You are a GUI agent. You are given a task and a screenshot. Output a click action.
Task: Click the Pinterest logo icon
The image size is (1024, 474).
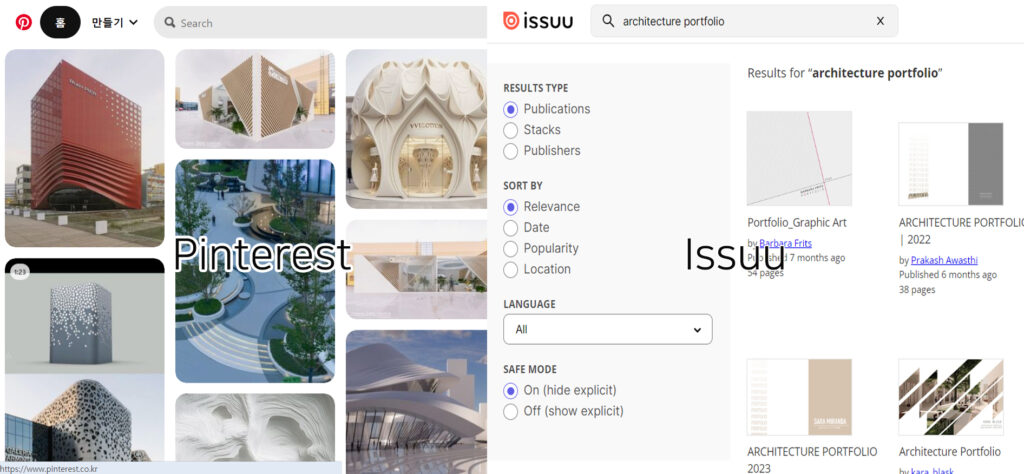click(24, 23)
